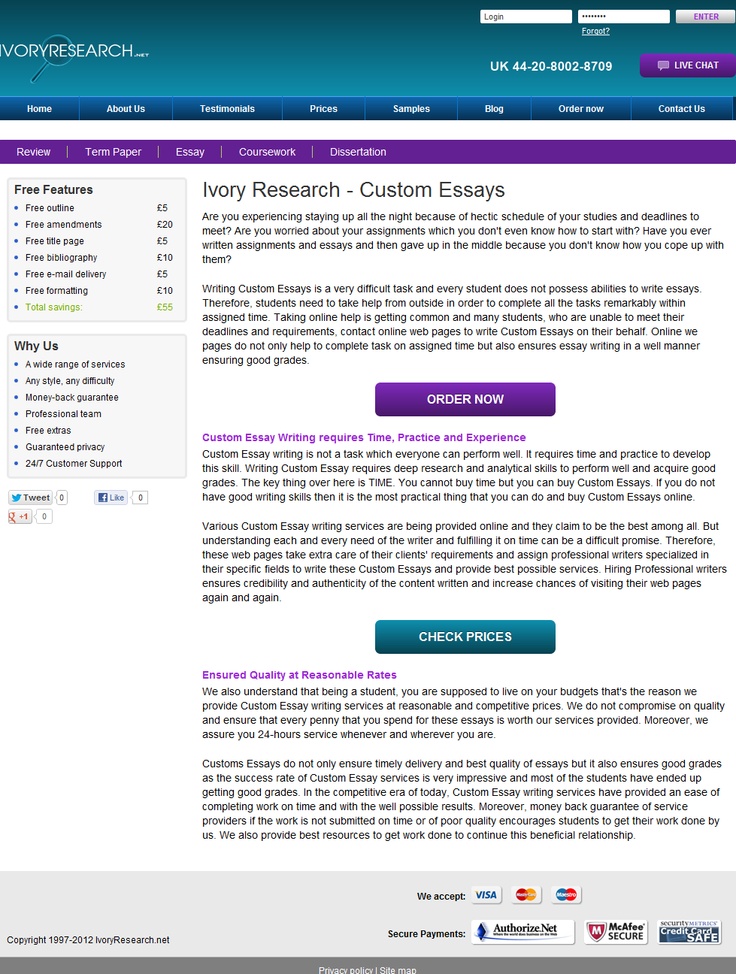Open the Forgot? password link

[596, 31]
